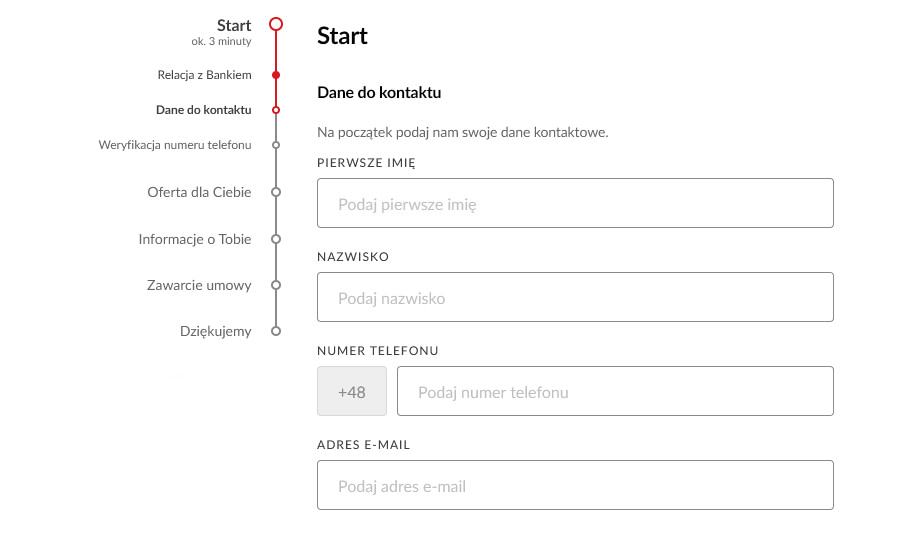906x536 pixels.
Task: Click the +48 country code box
Action: (x=351, y=391)
